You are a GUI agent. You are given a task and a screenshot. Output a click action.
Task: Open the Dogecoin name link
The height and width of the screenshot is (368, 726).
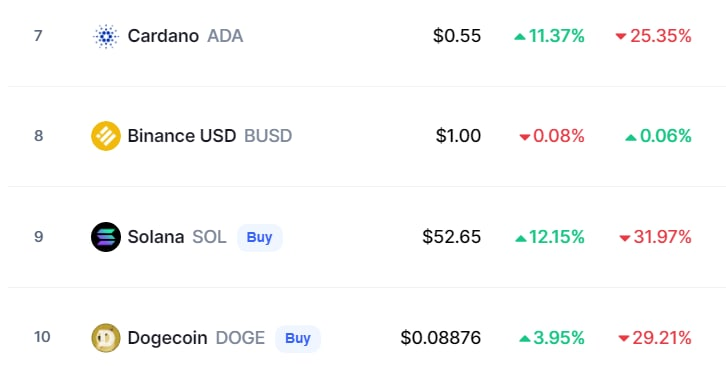[x=168, y=338]
